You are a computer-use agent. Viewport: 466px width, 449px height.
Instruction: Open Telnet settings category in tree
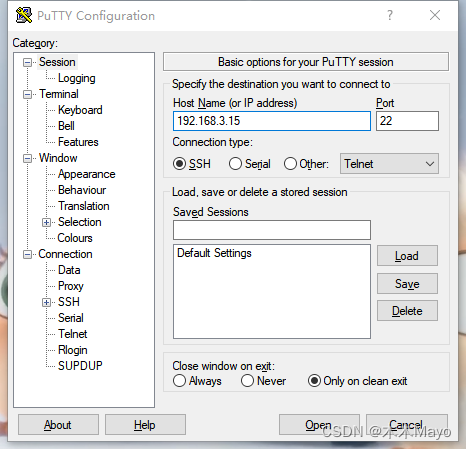point(72,334)
